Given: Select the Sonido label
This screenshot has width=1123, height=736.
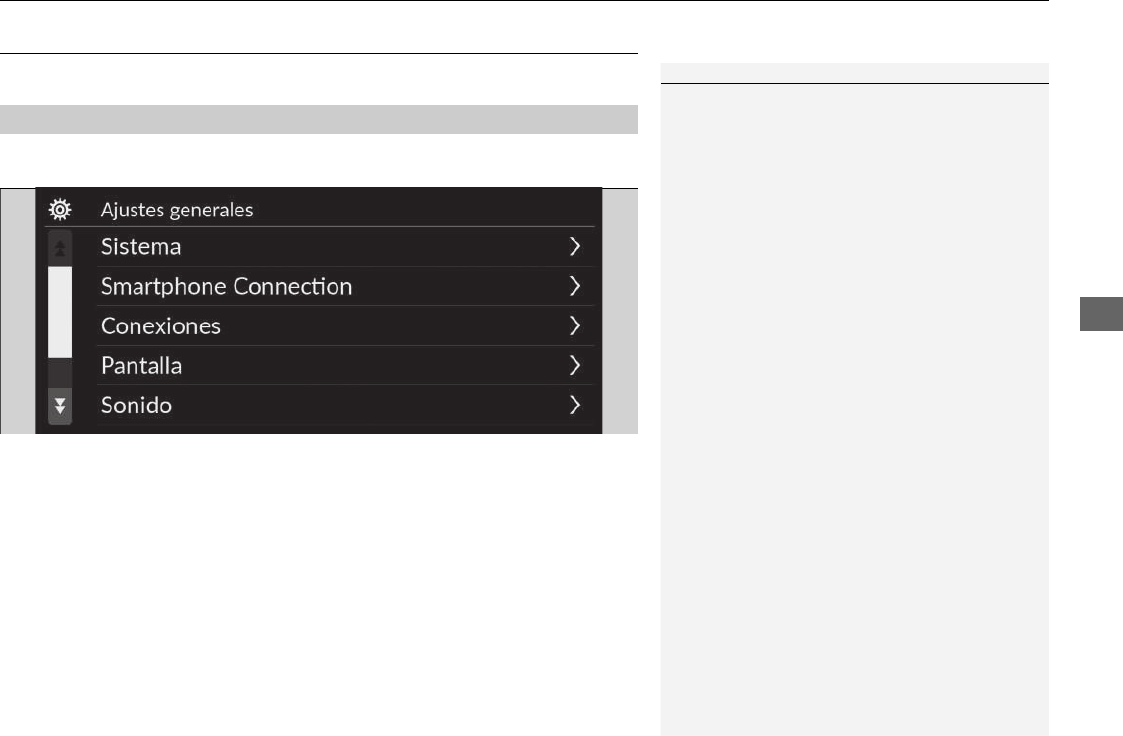Looking at the screenshot, I should pyautogui.click(x=136, y=405).
